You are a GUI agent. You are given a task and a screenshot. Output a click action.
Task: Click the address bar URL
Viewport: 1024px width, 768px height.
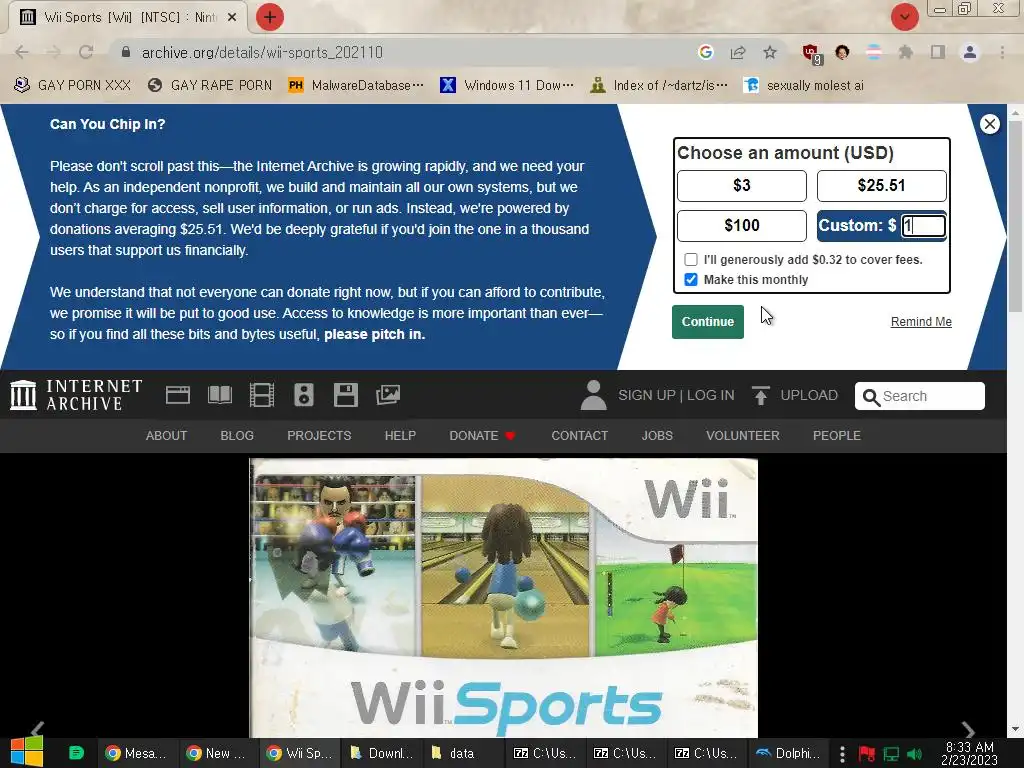pyautogui.click(x=263, y=52)
